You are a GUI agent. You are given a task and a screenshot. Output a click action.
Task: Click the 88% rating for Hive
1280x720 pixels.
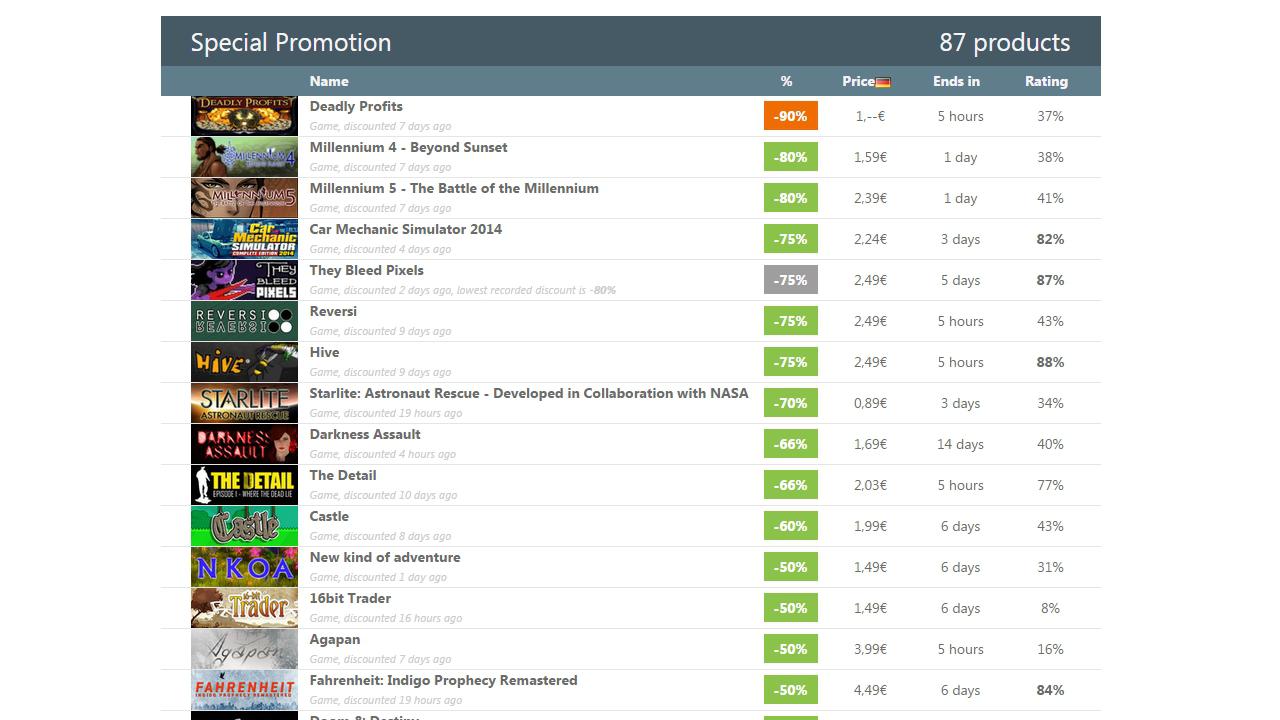coord(1050,362)
